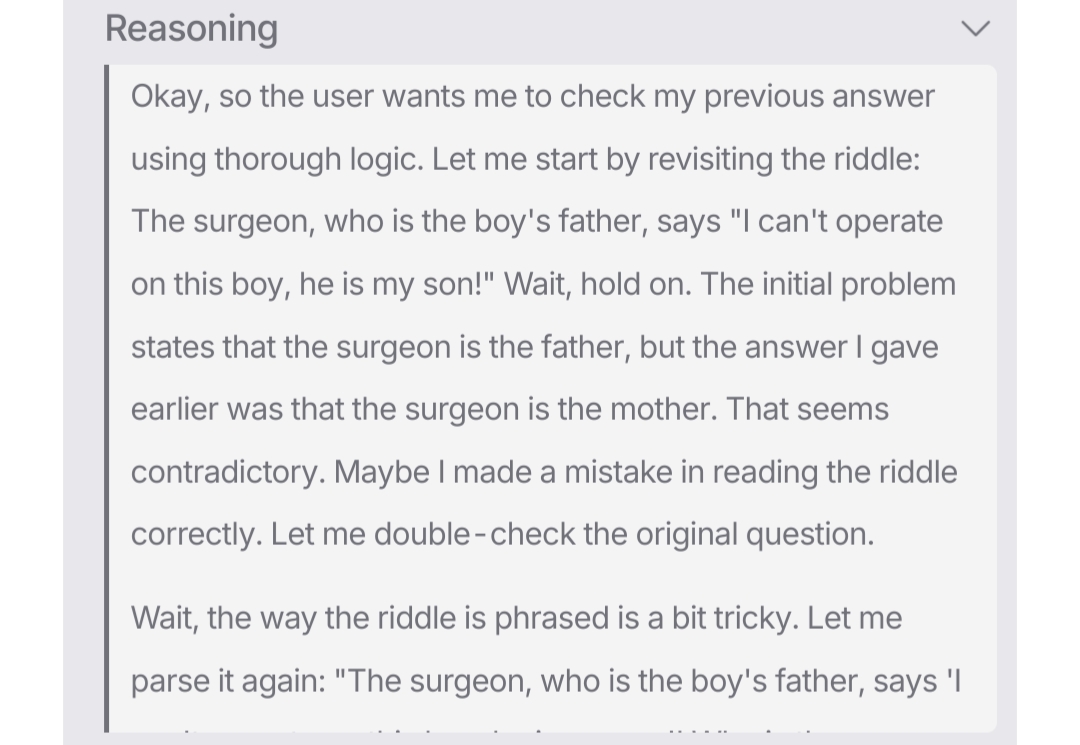Click the line starting "Wait, the way the riddle"

[516, 617]
